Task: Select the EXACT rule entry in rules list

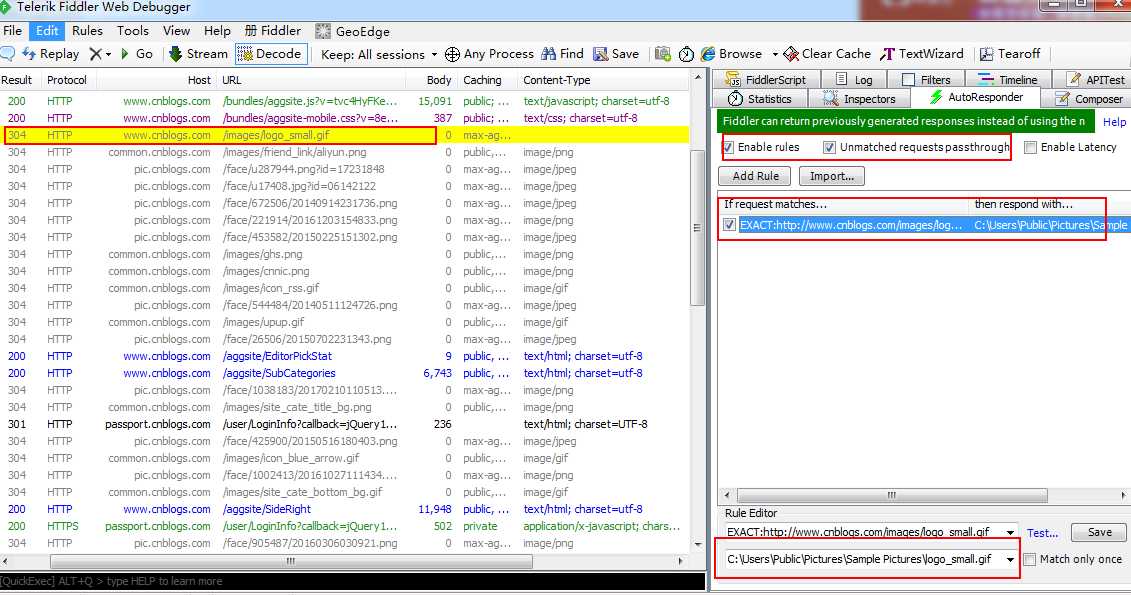Action: tap(925, 225)
